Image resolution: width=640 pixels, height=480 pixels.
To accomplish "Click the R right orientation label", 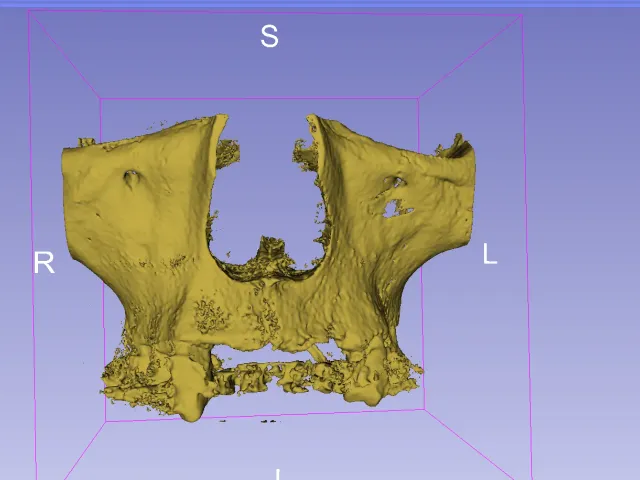I will coord(44,263).
